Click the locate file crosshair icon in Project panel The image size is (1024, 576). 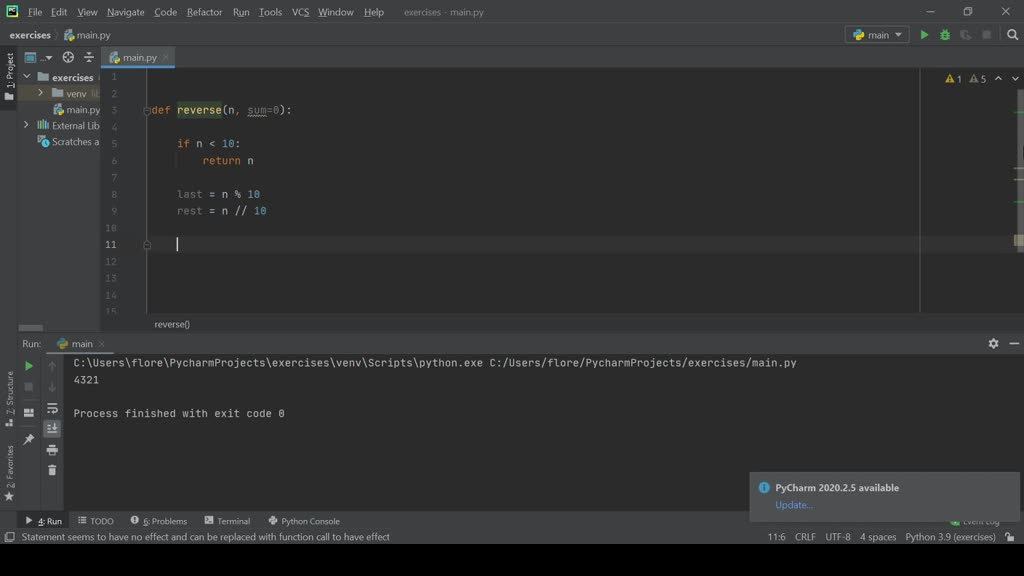coord(68,57)
